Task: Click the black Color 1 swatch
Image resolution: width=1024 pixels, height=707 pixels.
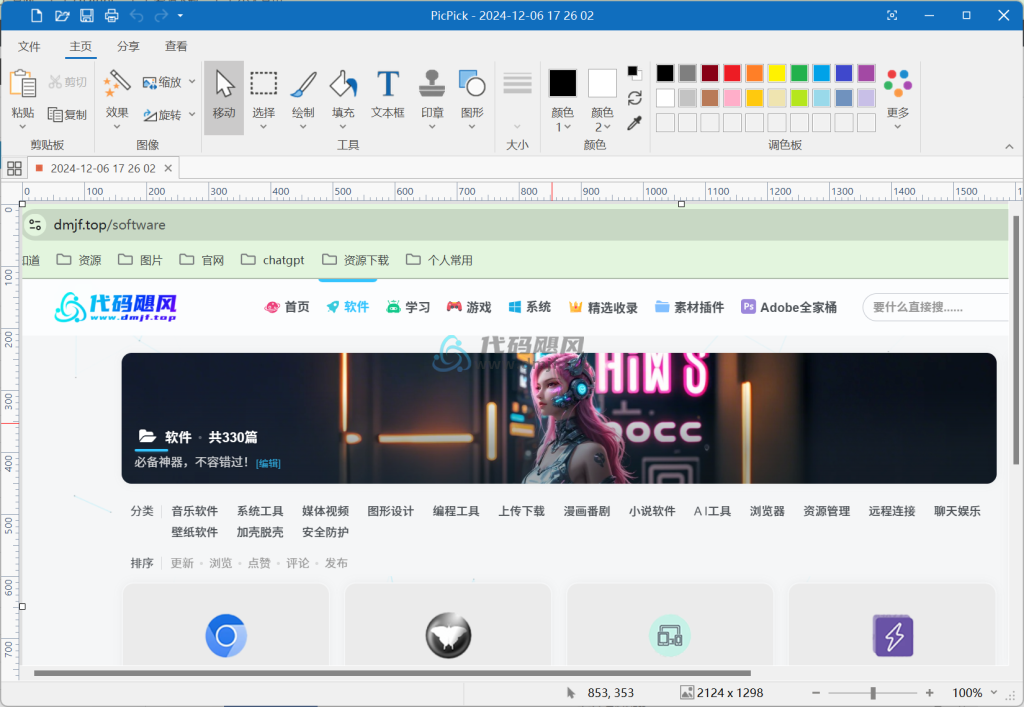Action: click(x=562, y=83)
